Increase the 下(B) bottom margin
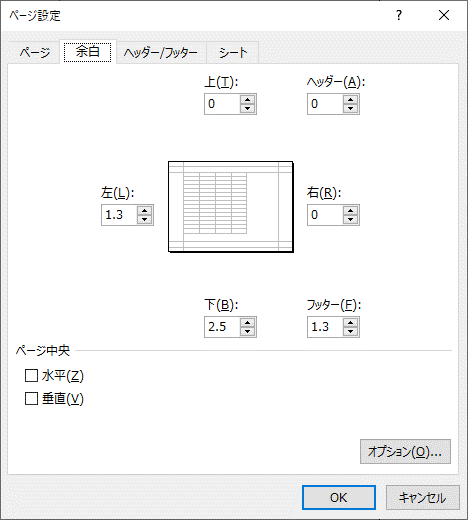The height and width of the screenshot is (520, 468). [247, 323]
